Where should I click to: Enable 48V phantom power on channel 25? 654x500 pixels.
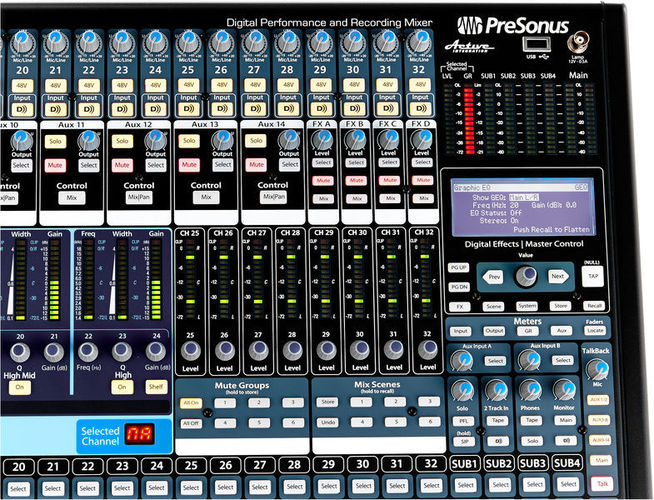pos(189,85)
